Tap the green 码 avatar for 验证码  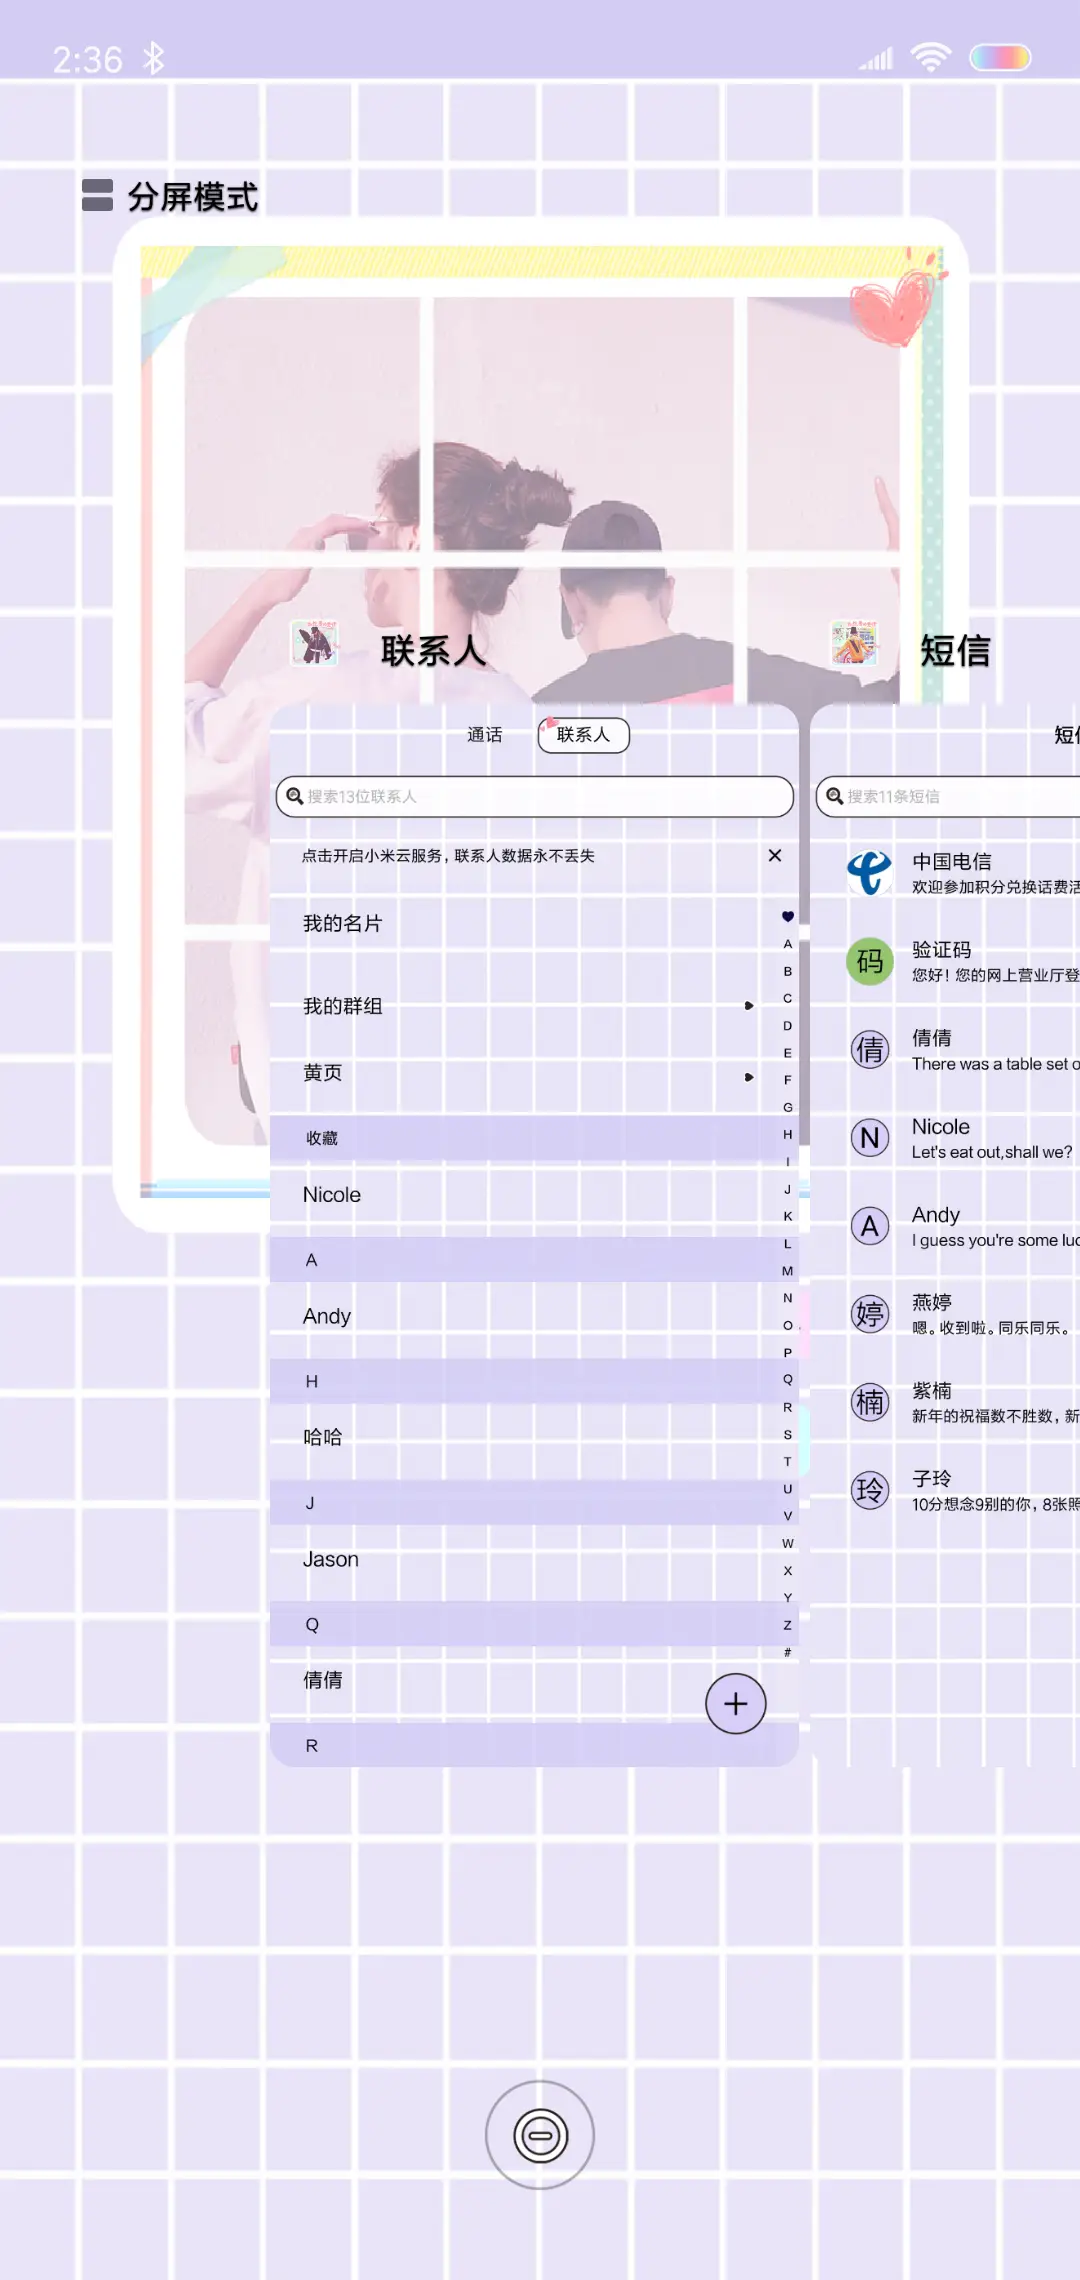[x=870, y=962]
